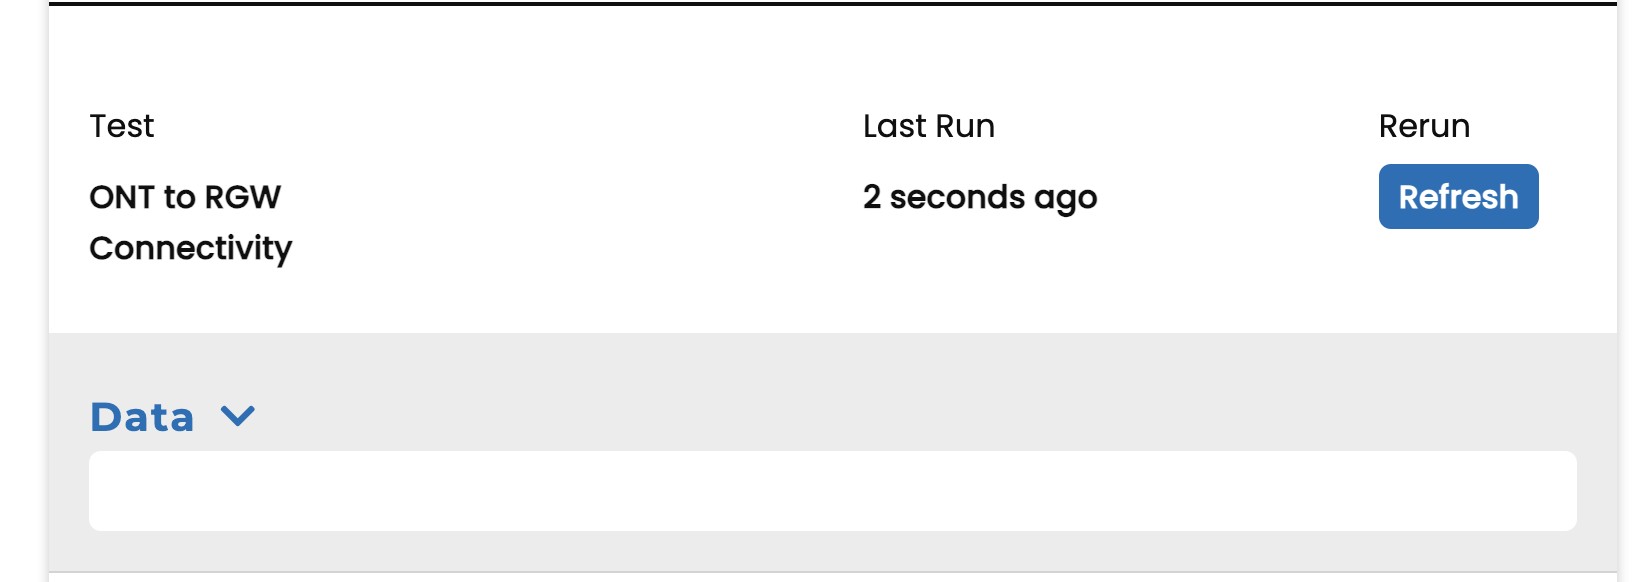
Task: Click the word 'ONT' in the test row
Action: click(x=121, y=197)
